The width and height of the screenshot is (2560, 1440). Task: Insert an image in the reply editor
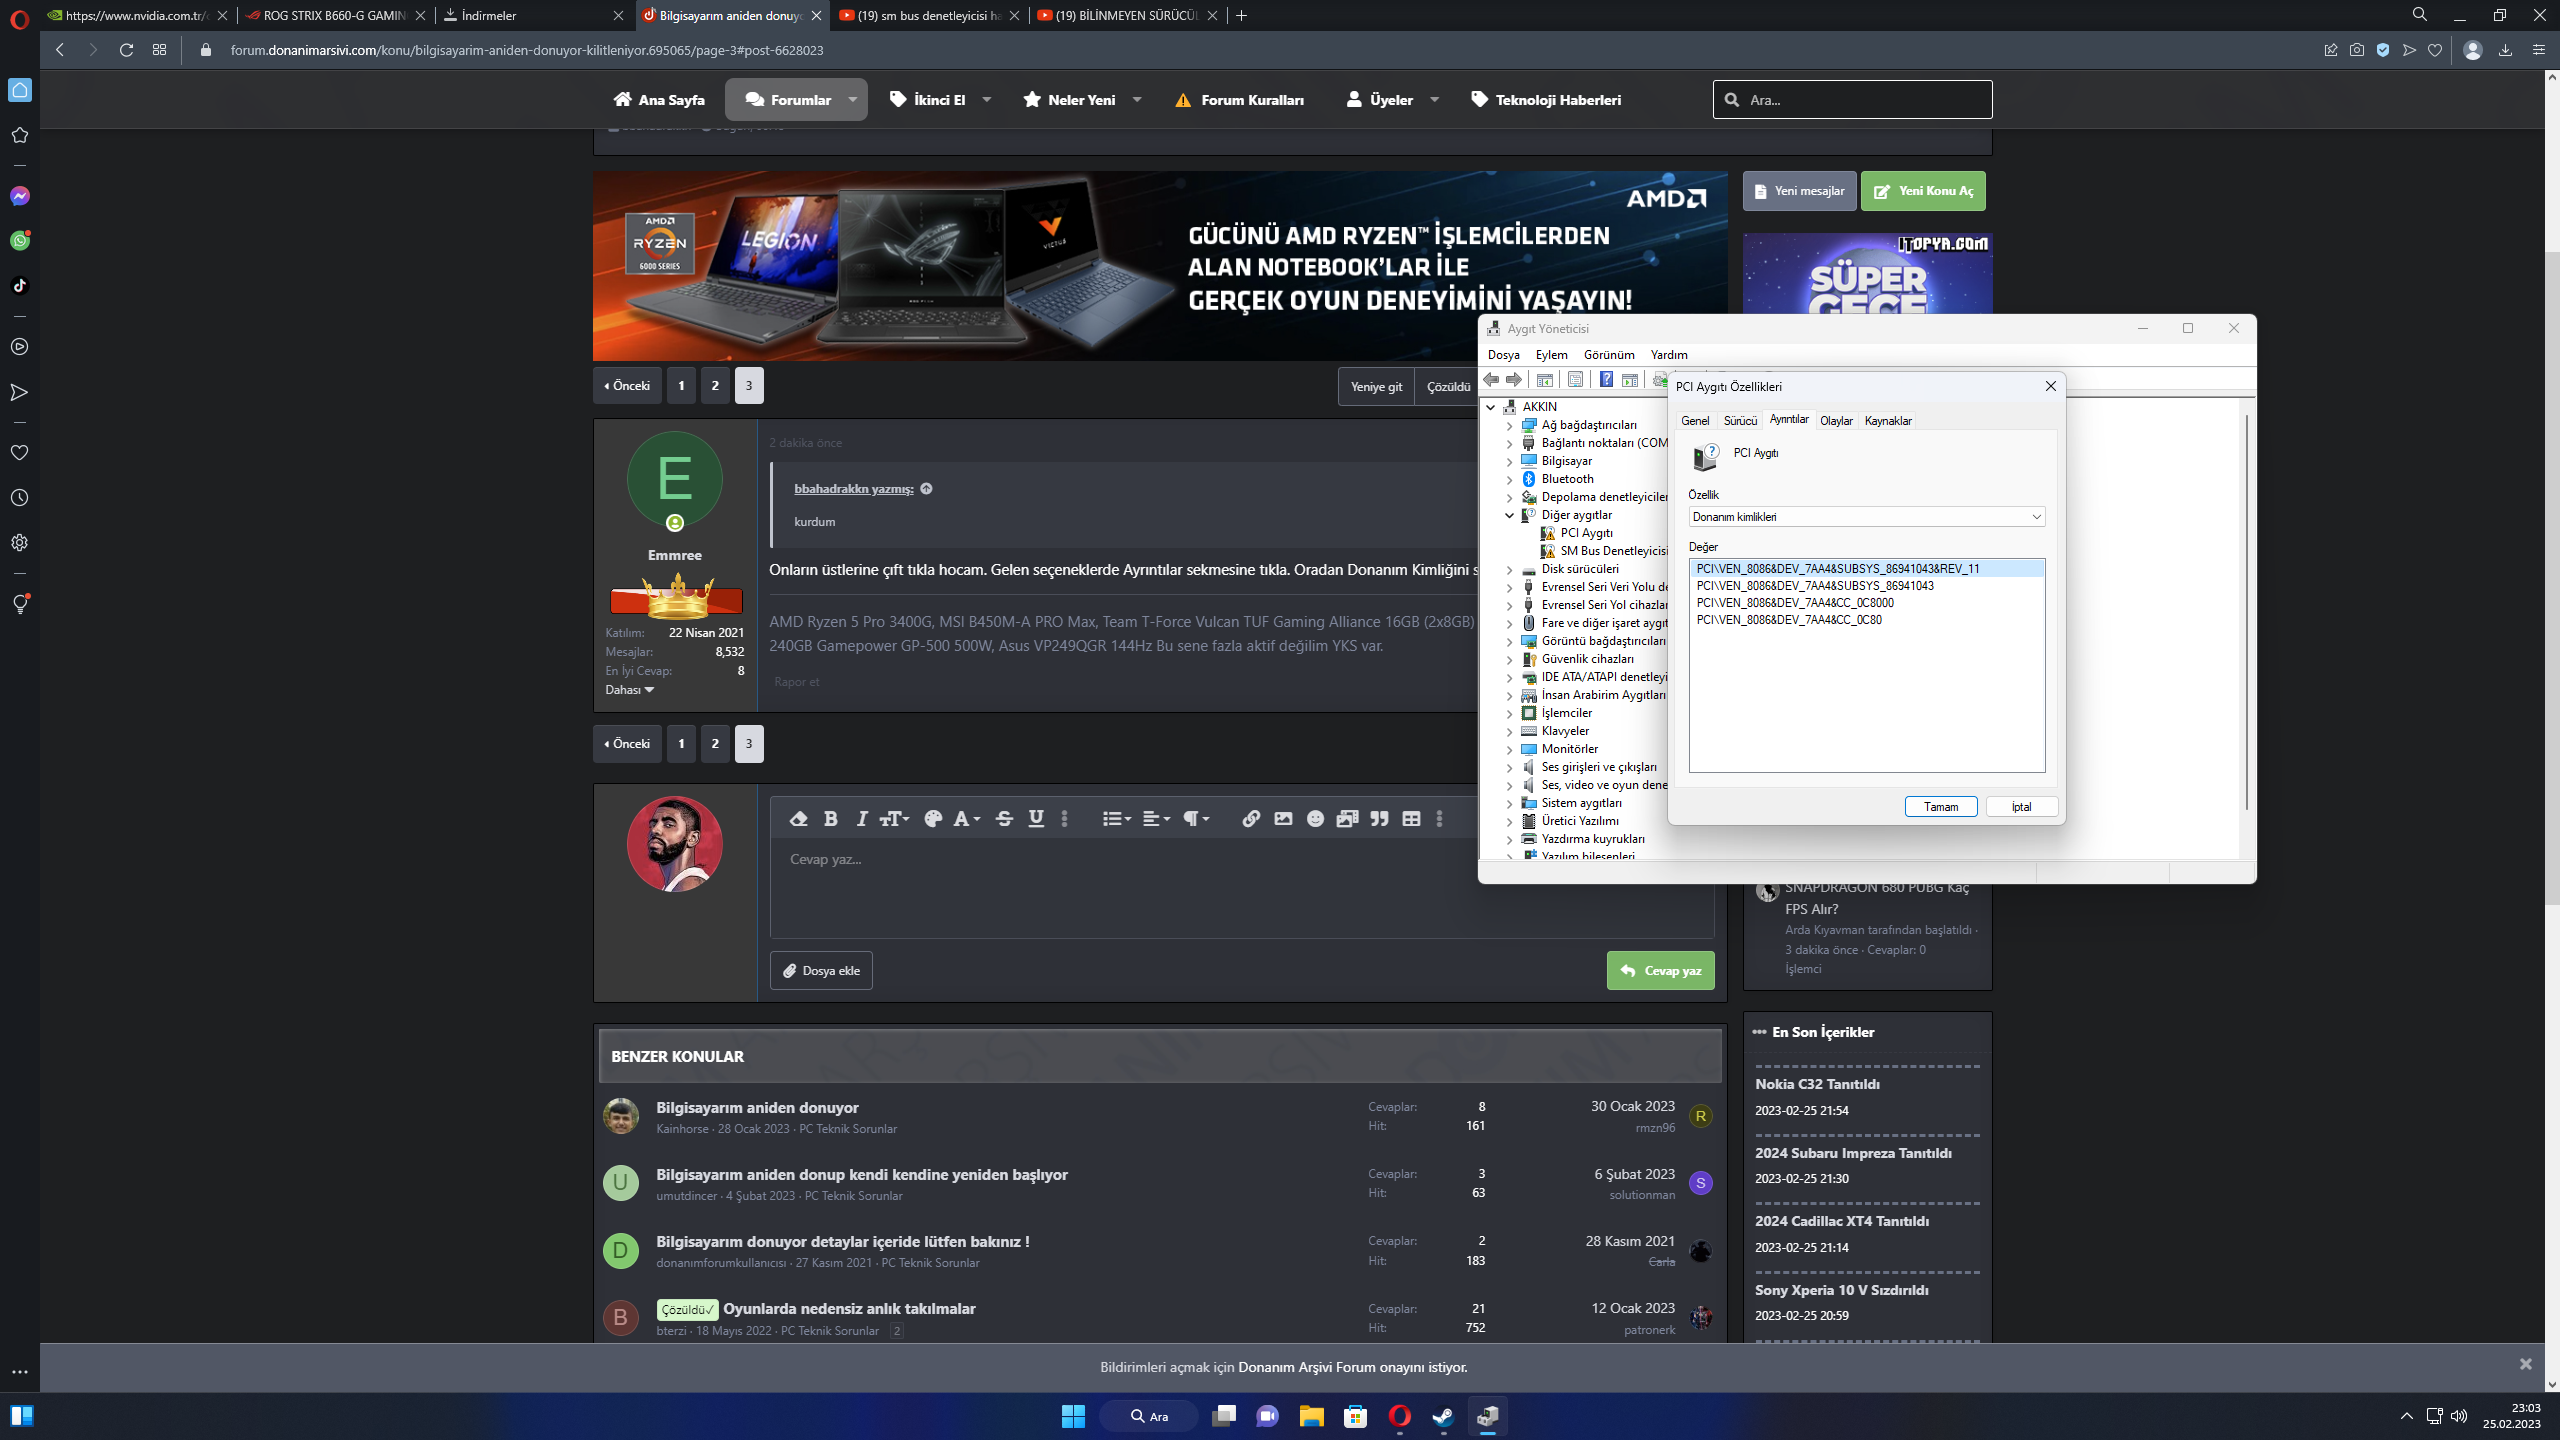pos(1283,819)
